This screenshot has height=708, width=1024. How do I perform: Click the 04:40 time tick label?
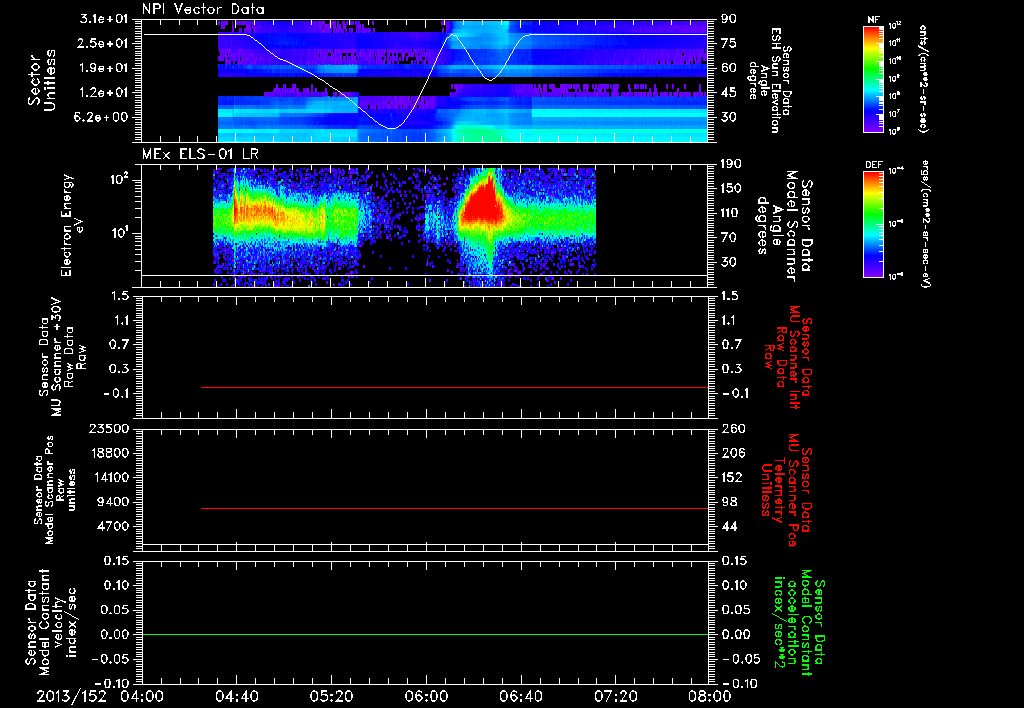(x=236, y=696)
